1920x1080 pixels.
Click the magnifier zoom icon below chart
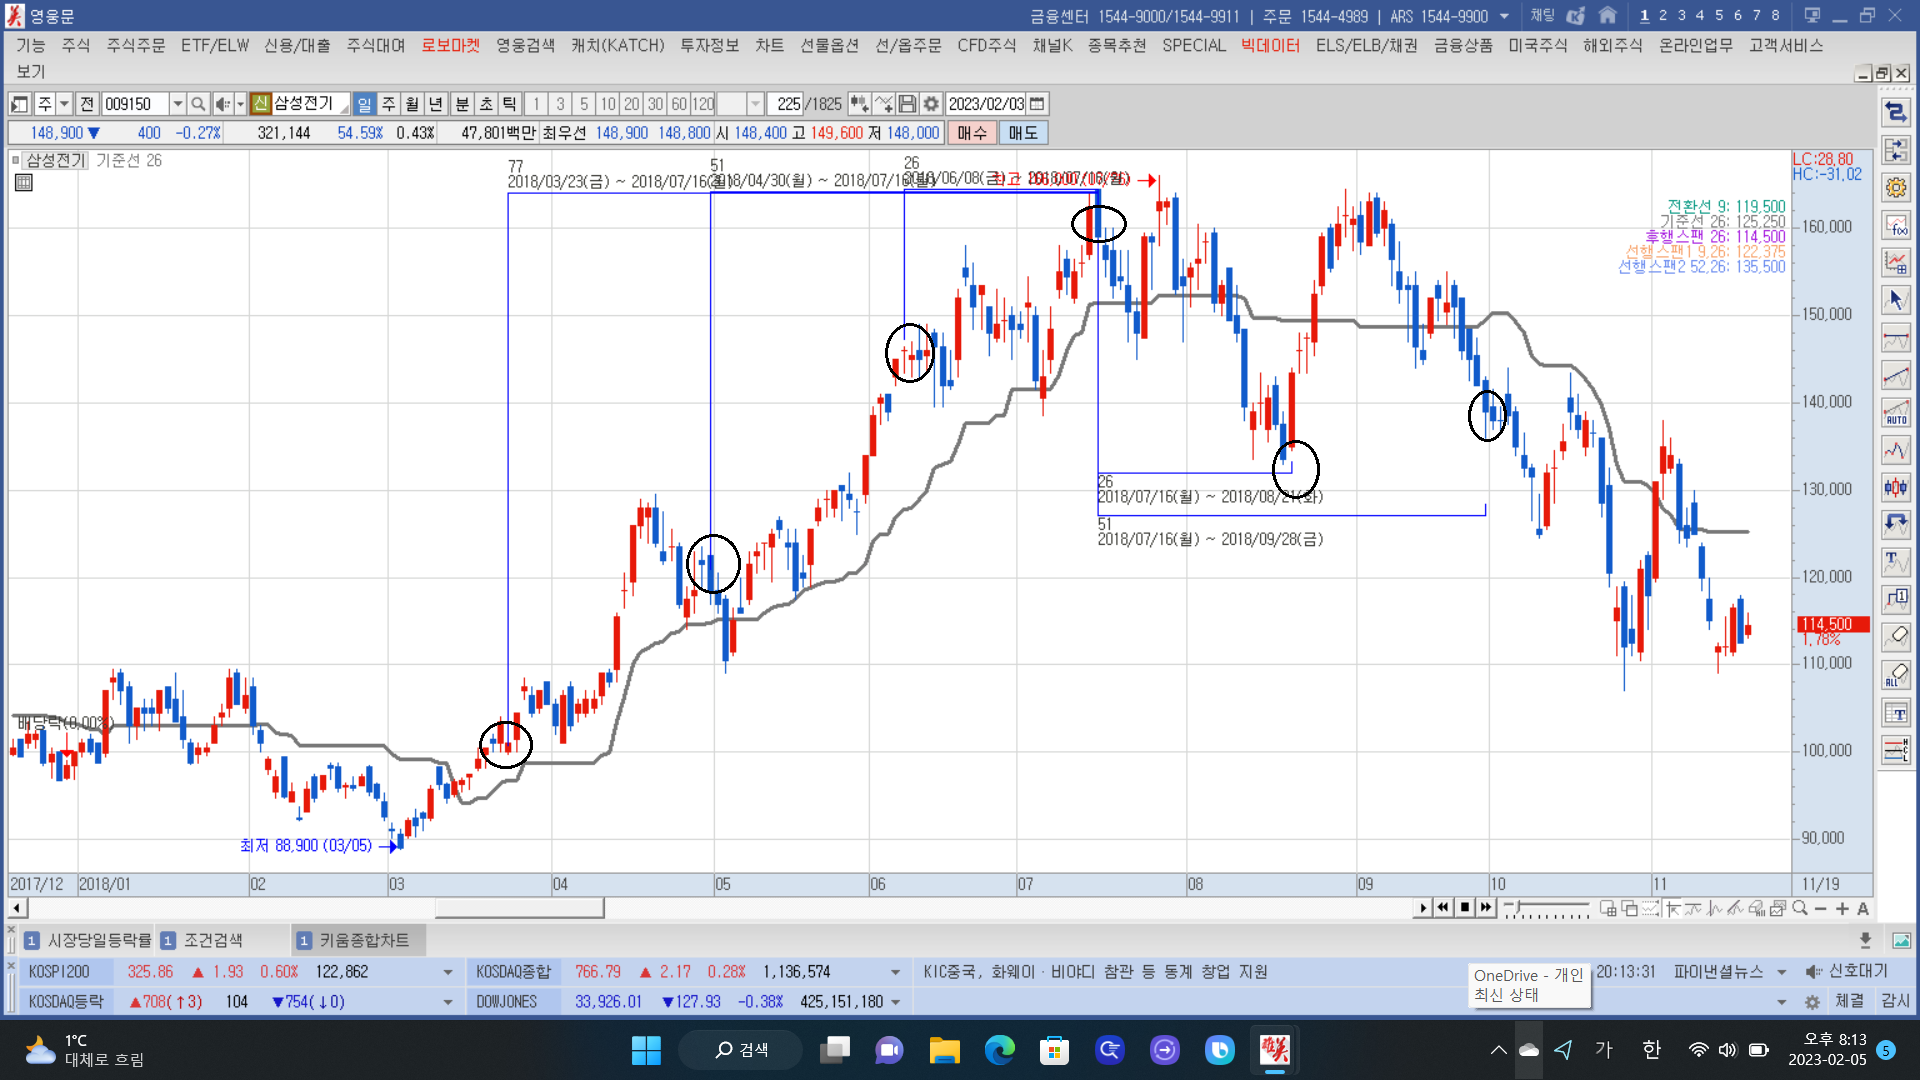coord(1800,908)
